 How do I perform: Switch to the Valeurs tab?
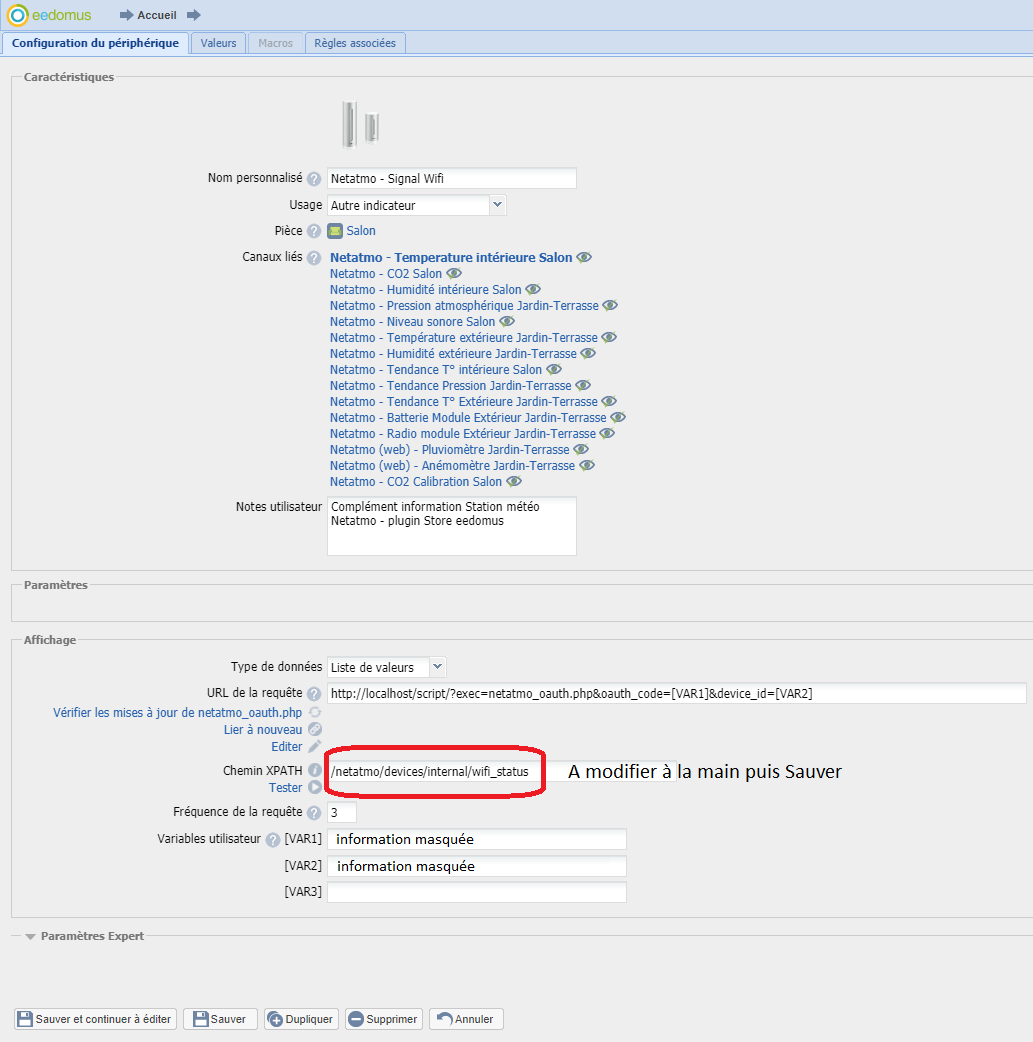(x=219, y=43)
